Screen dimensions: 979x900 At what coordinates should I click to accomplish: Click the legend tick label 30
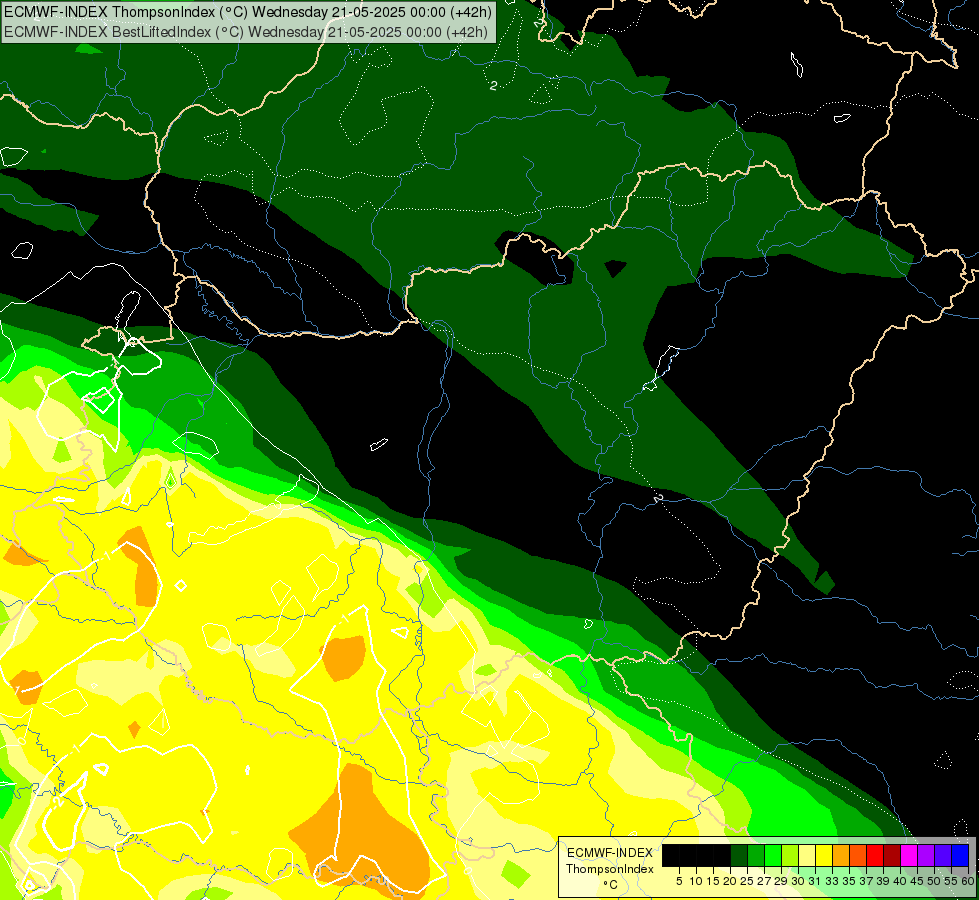798,881
